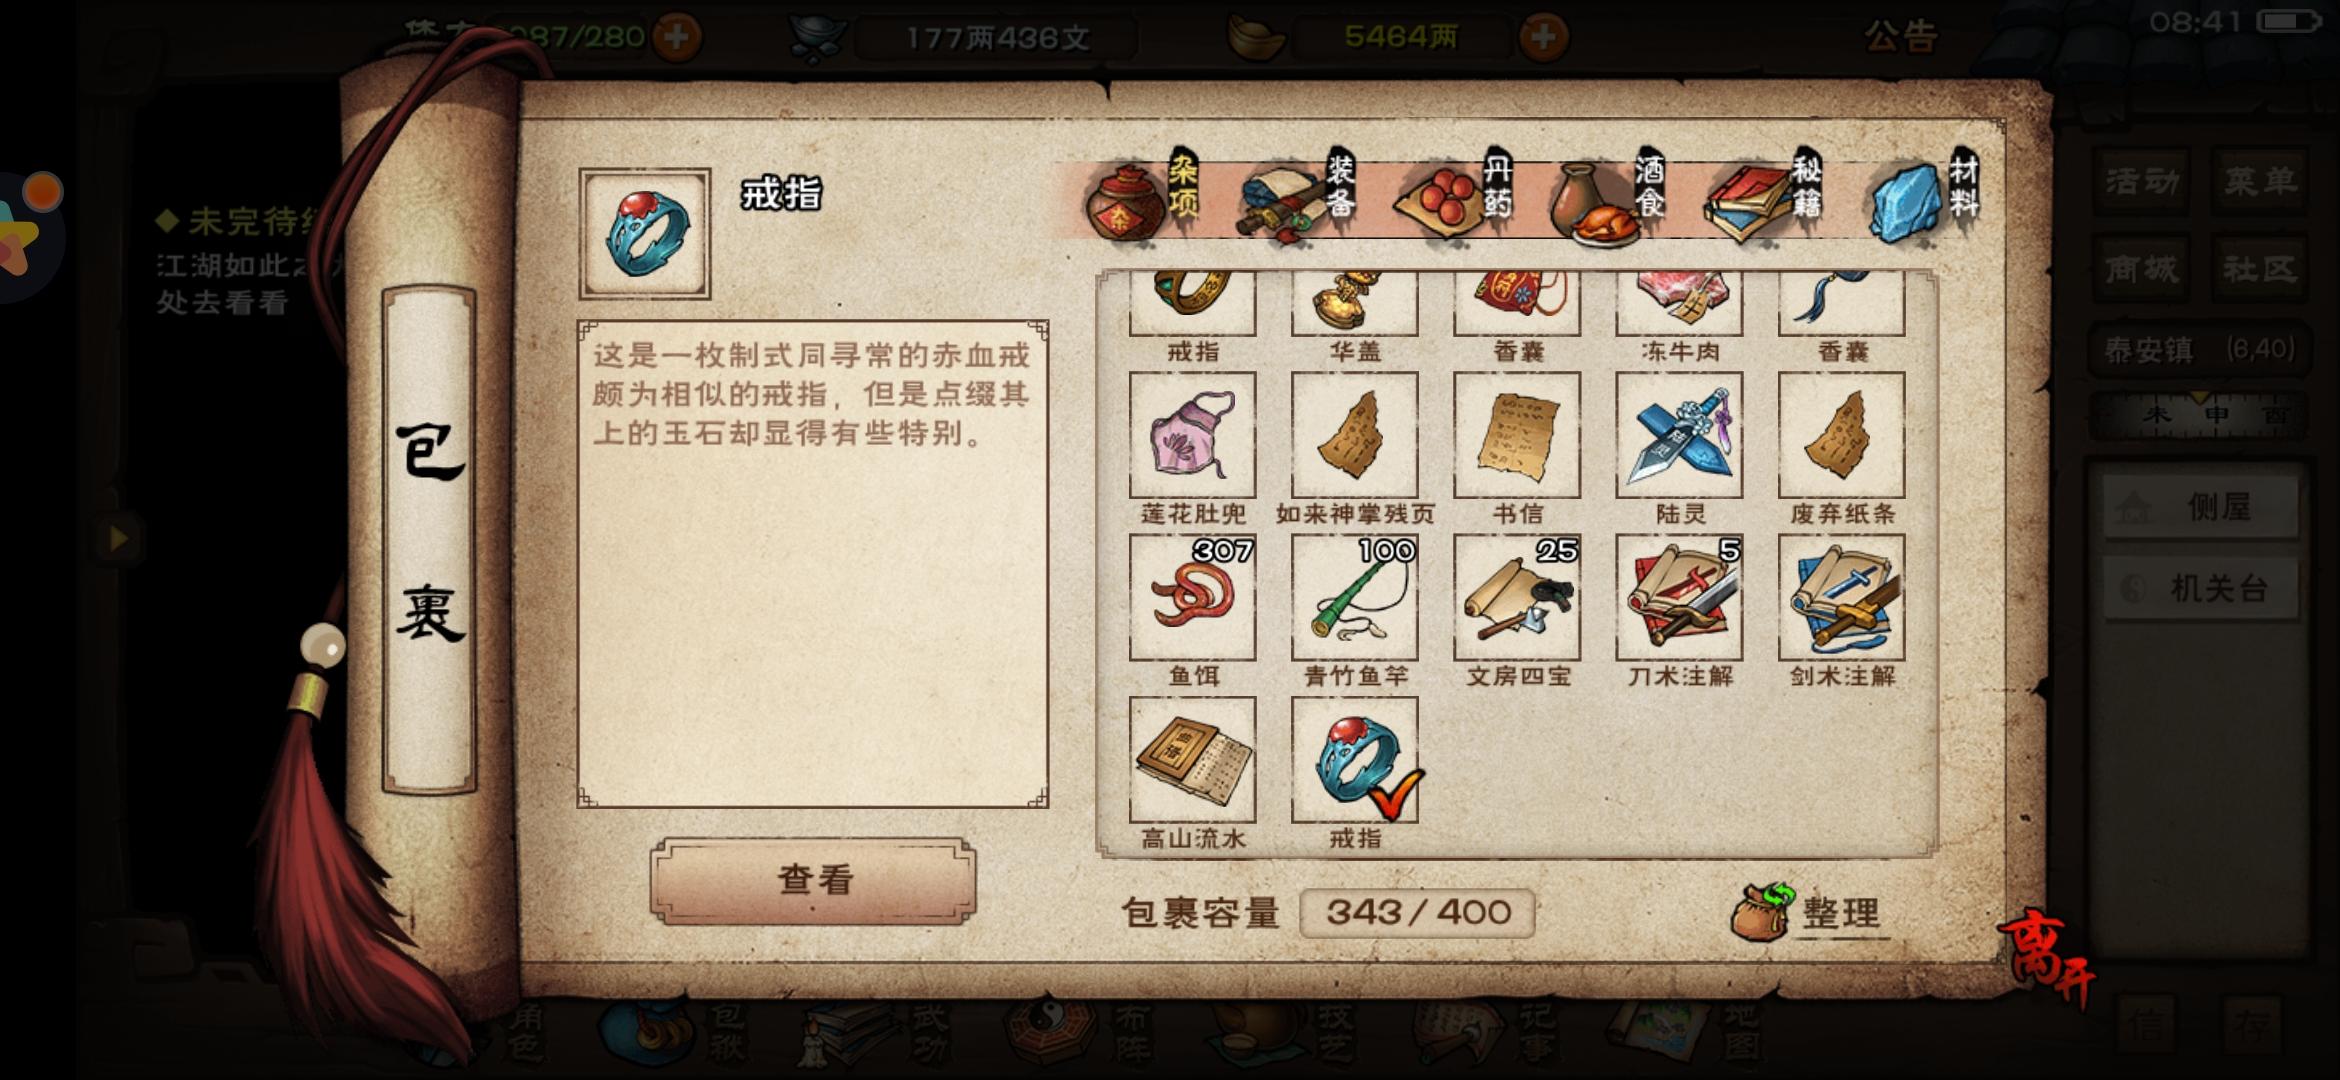
Task: Select the 陆灵 crossed daggers item
Action: tap(1679, 435)
